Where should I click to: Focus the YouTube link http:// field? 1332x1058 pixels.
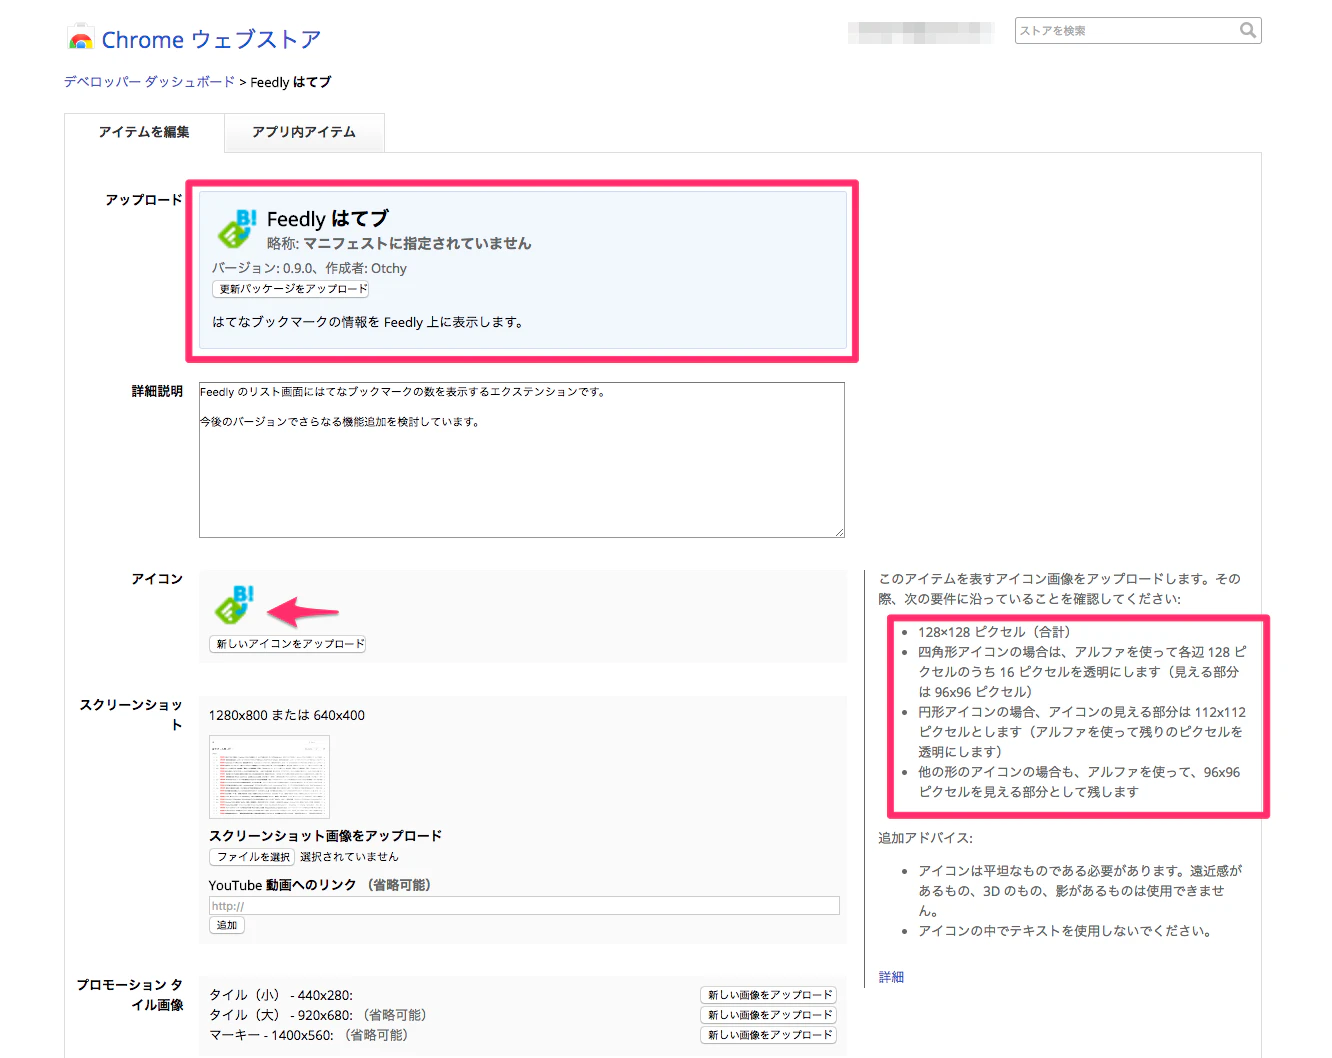pos(524,906)
